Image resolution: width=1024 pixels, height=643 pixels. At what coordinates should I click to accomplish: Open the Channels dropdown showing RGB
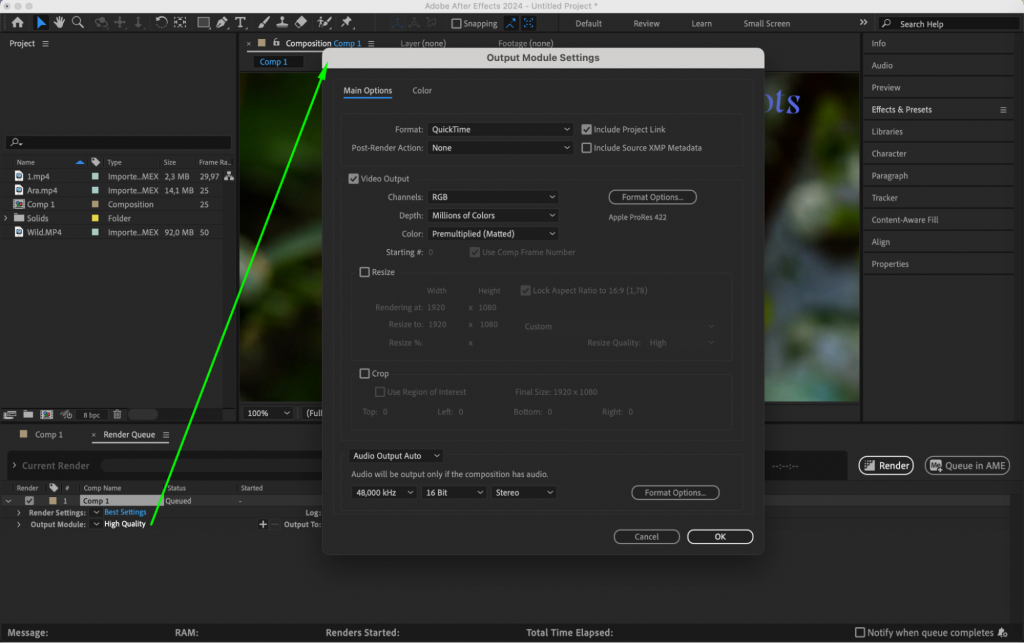coord(493,196)
